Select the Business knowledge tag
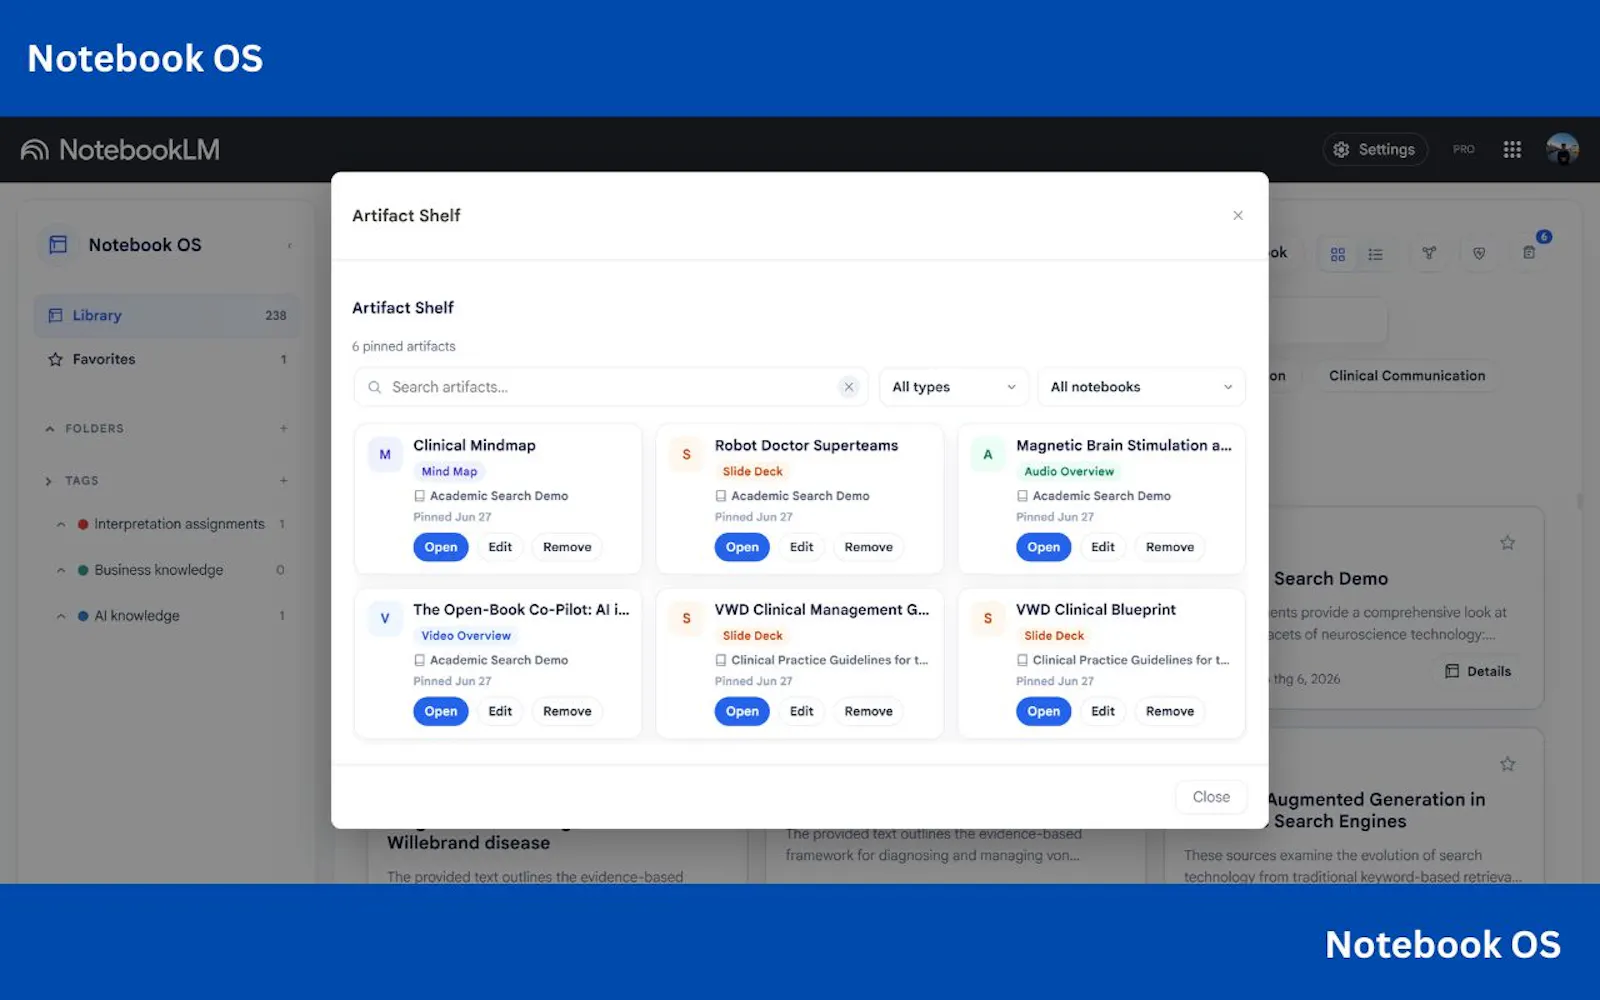The image size is (1600, 1000). [x=159, y=570]
